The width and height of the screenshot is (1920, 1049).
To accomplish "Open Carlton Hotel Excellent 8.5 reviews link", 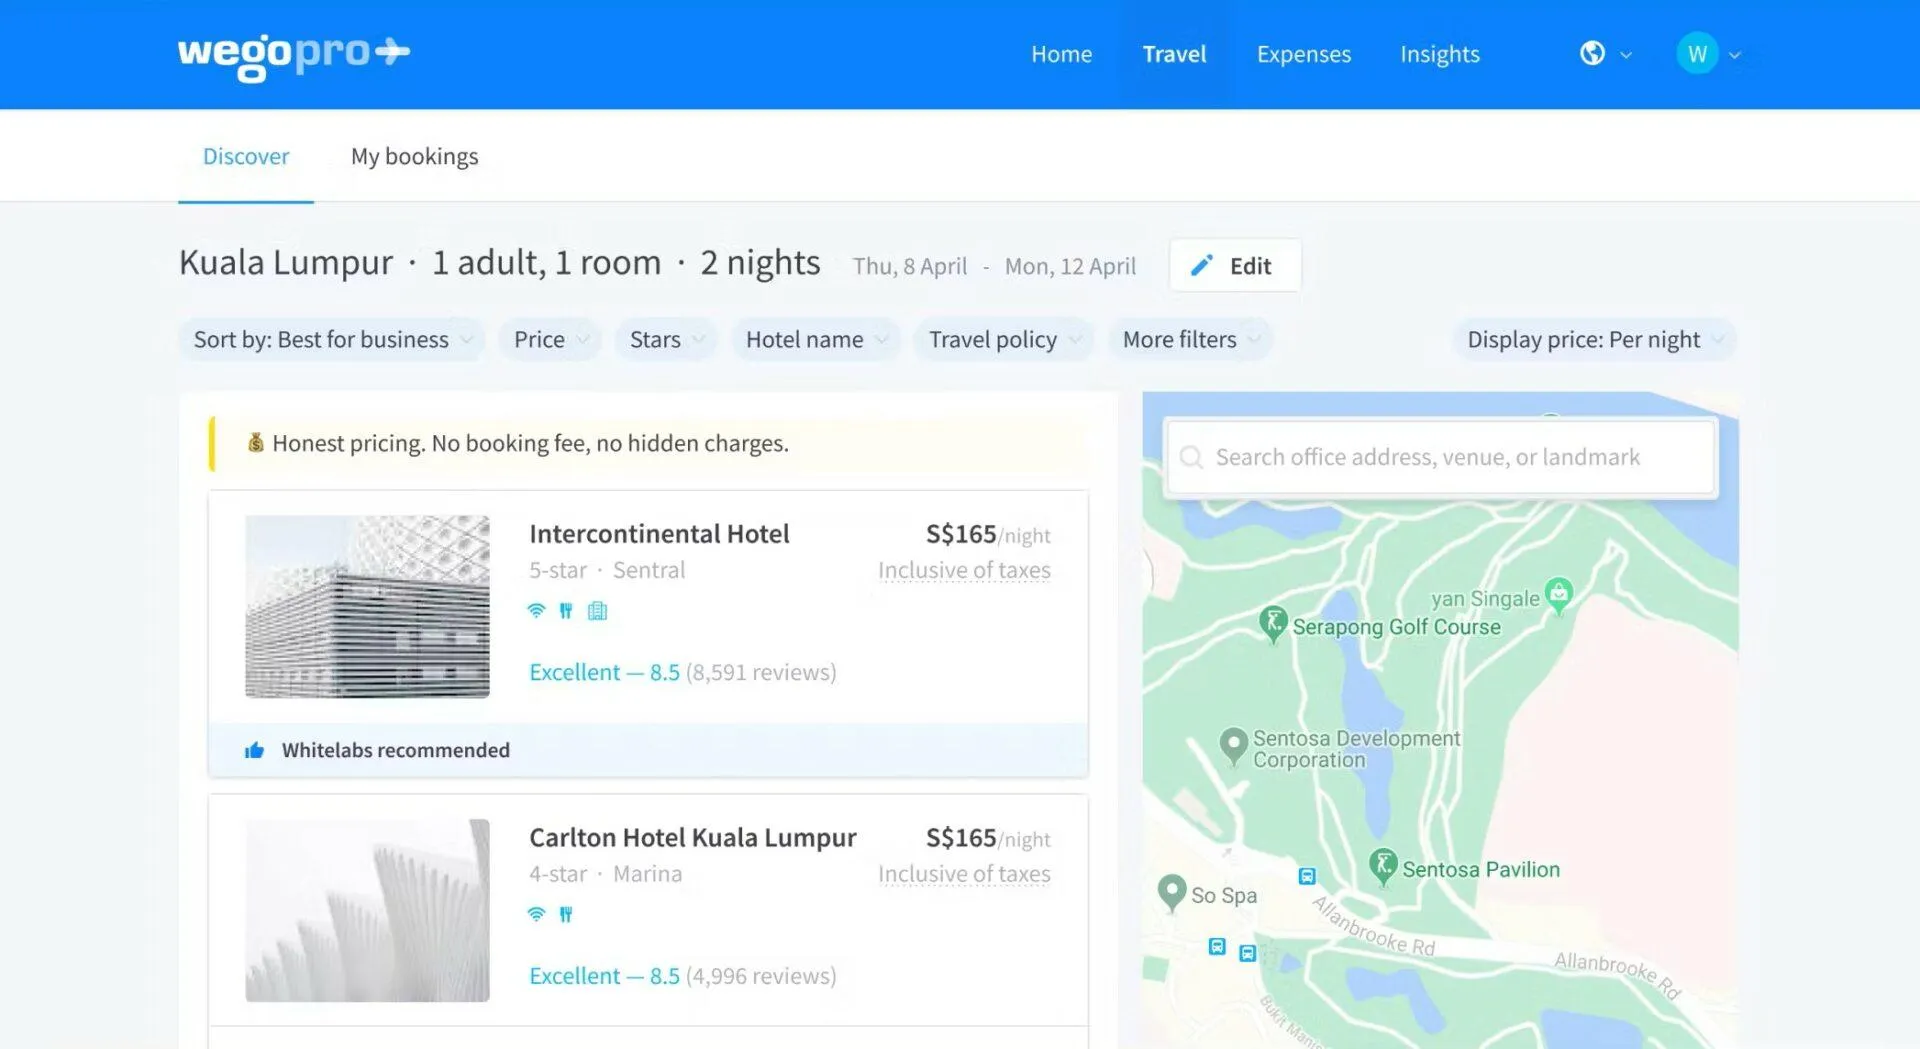I will (683, 976).
